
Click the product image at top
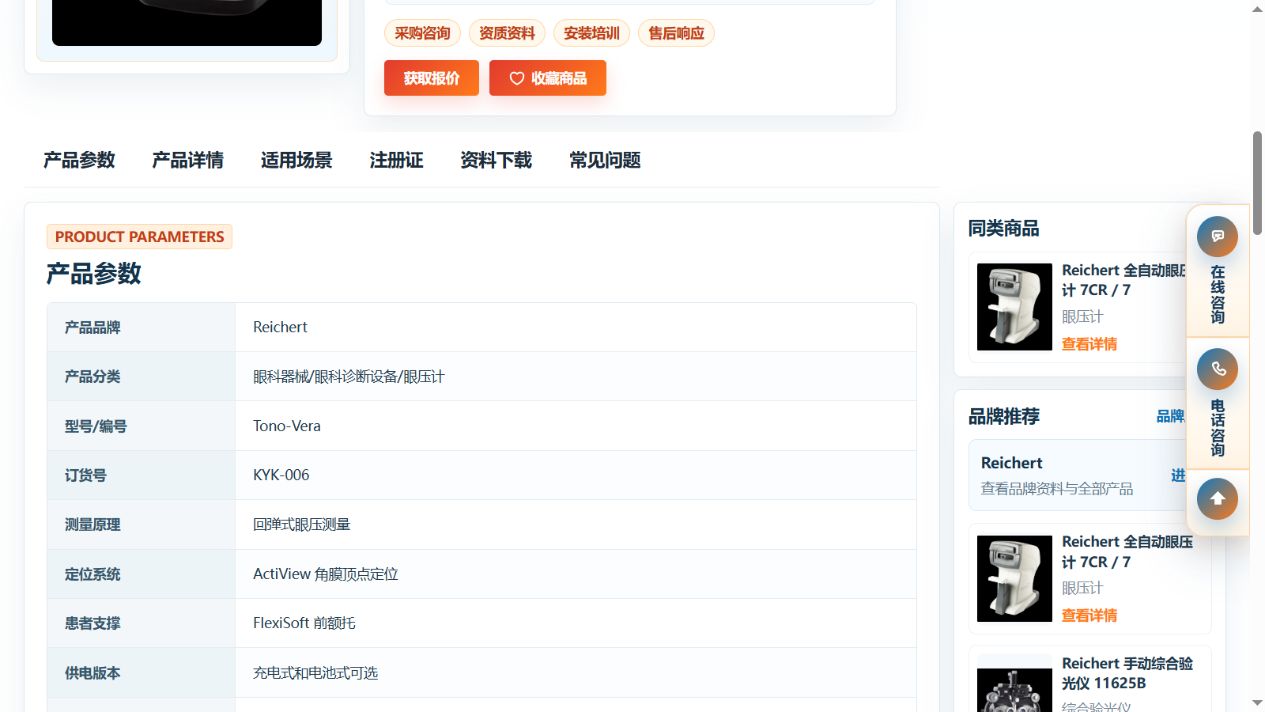pos(187,22)
